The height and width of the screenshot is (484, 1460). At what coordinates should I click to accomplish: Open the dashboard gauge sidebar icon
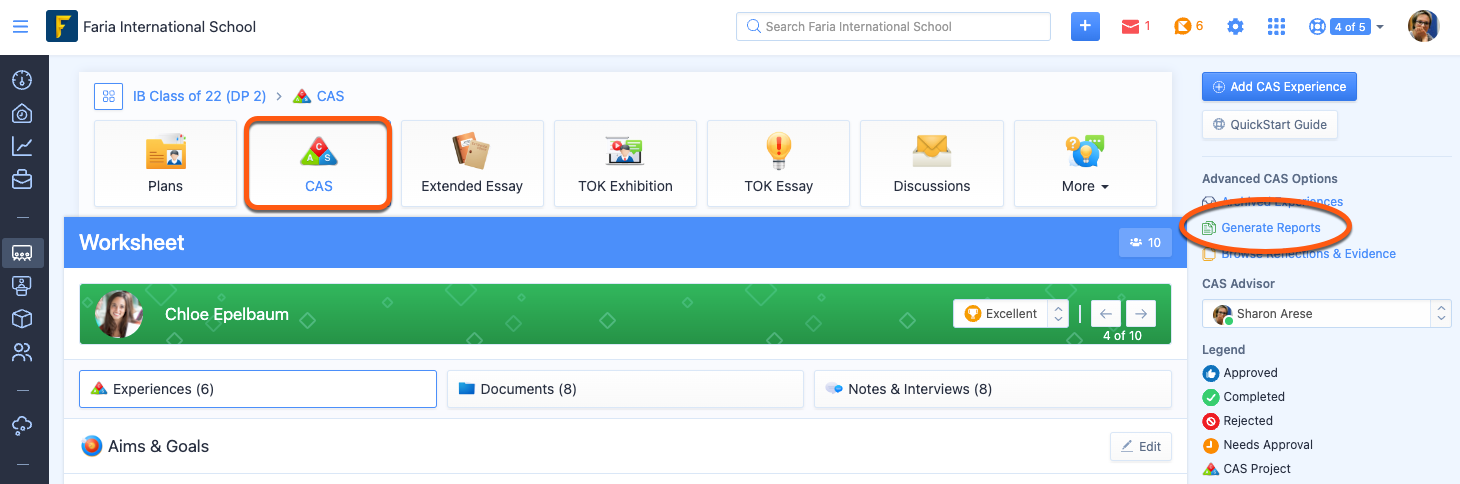tap(22, 79)
